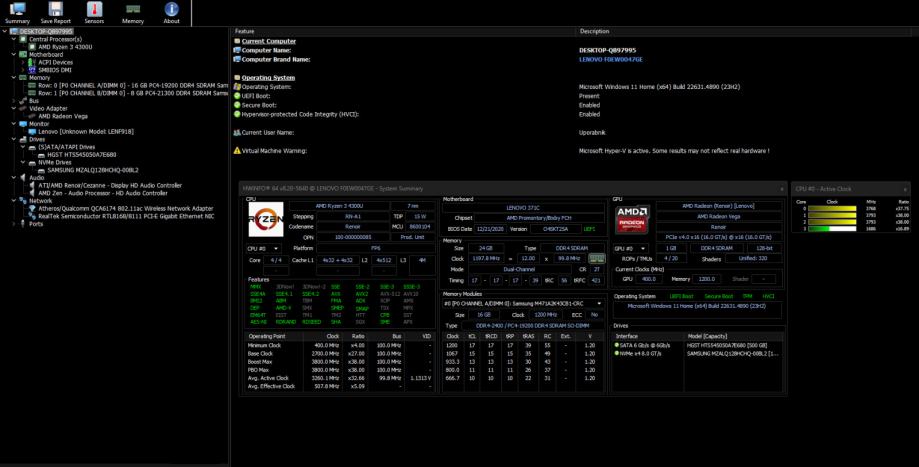This screenshot has width=919, height=467.
Task: Open the Sensors thermometer icon
Action: coord(94,12)
